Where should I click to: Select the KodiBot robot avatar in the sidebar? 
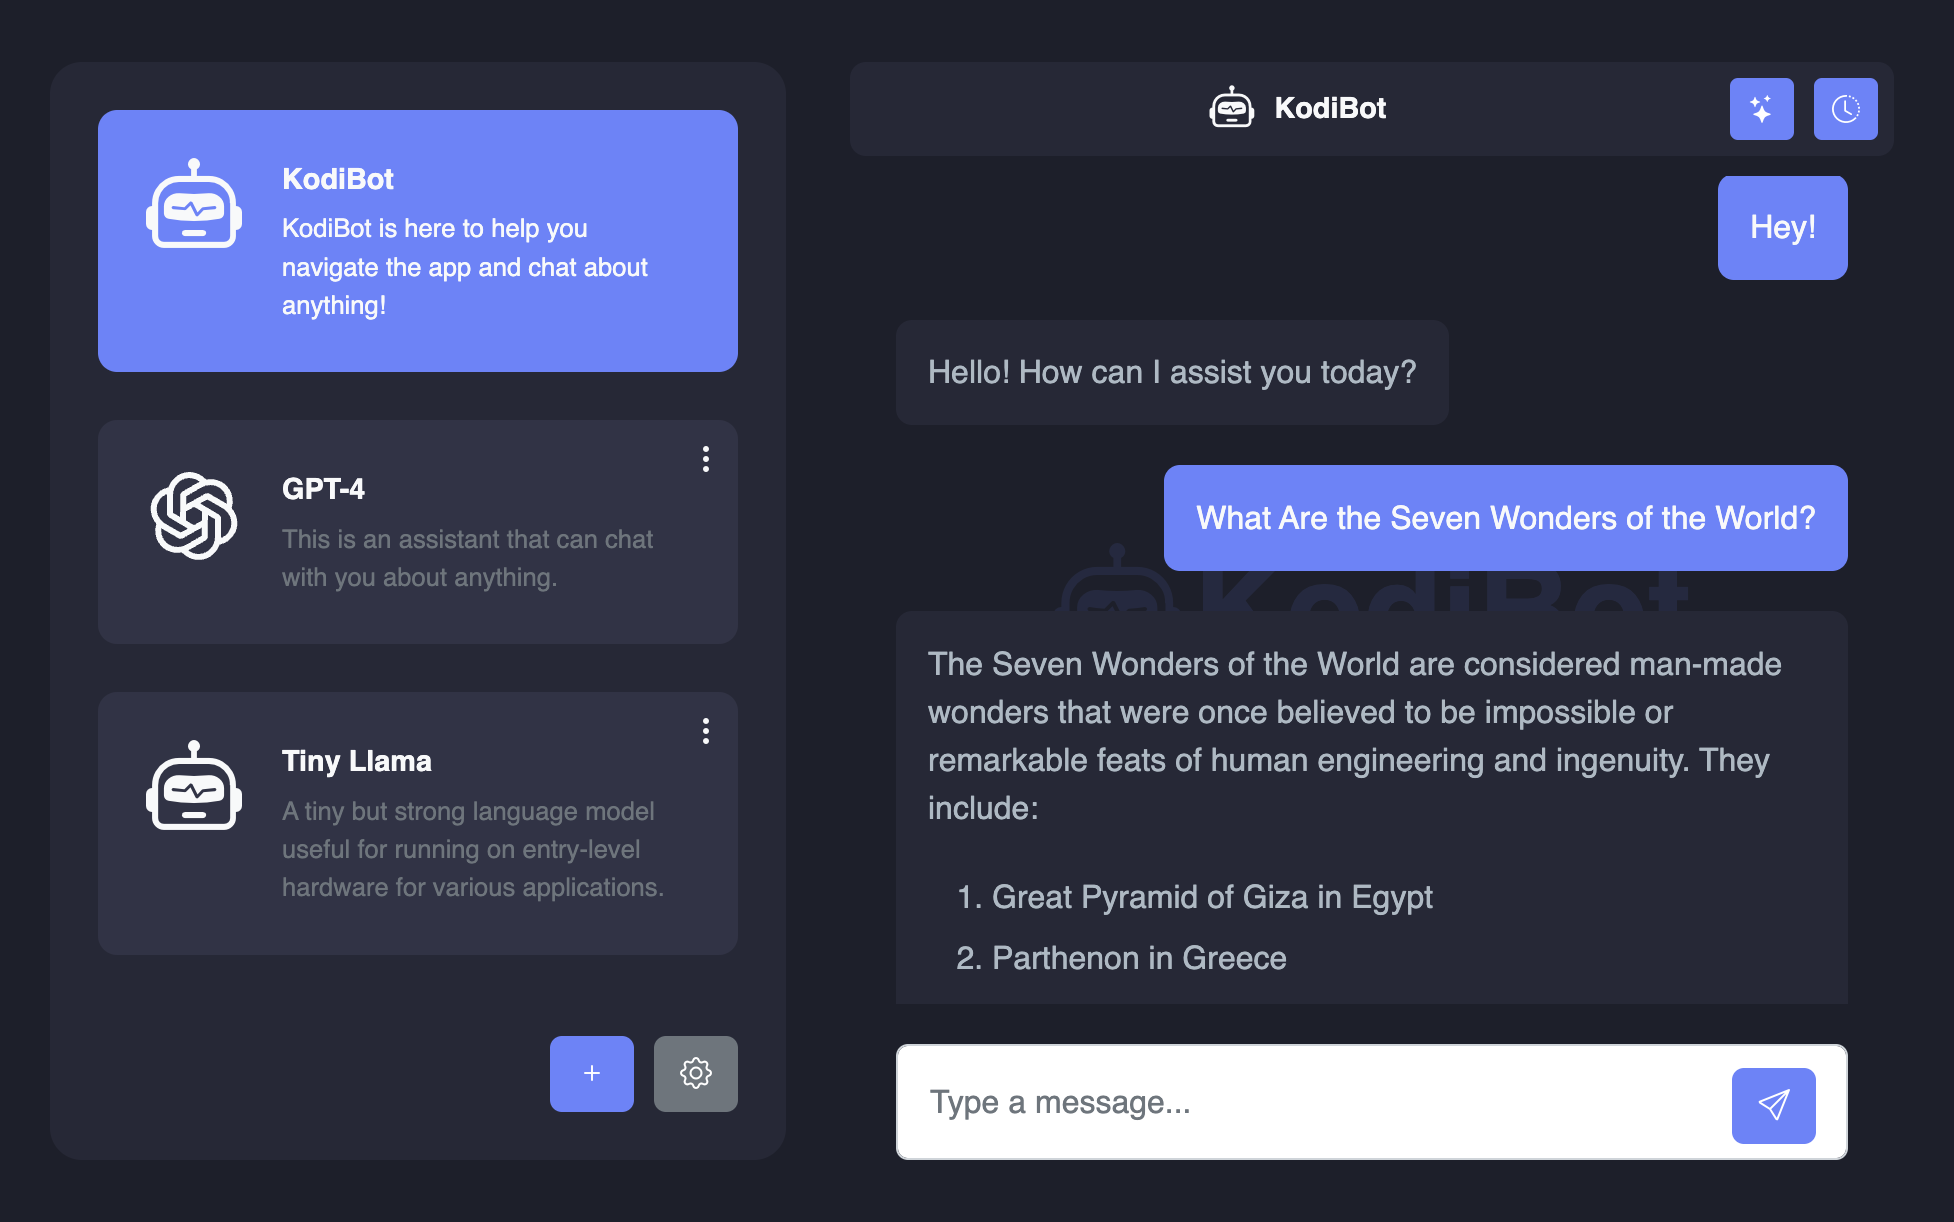195,213
